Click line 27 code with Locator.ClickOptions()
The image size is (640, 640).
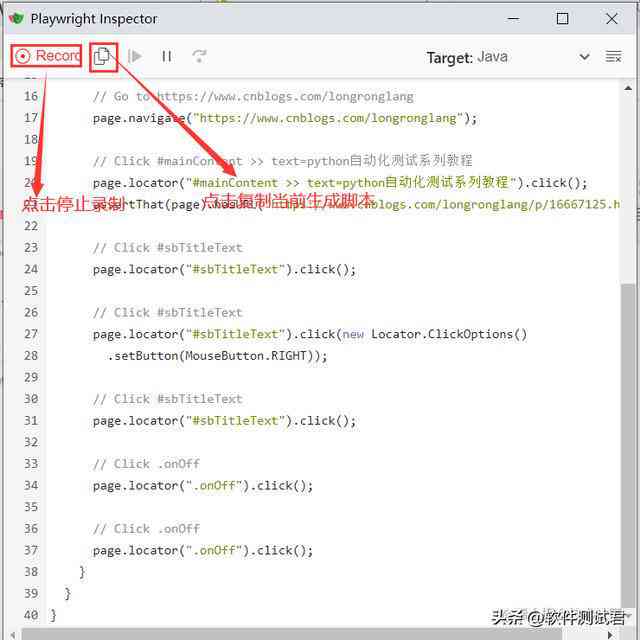tap(310, 334)
